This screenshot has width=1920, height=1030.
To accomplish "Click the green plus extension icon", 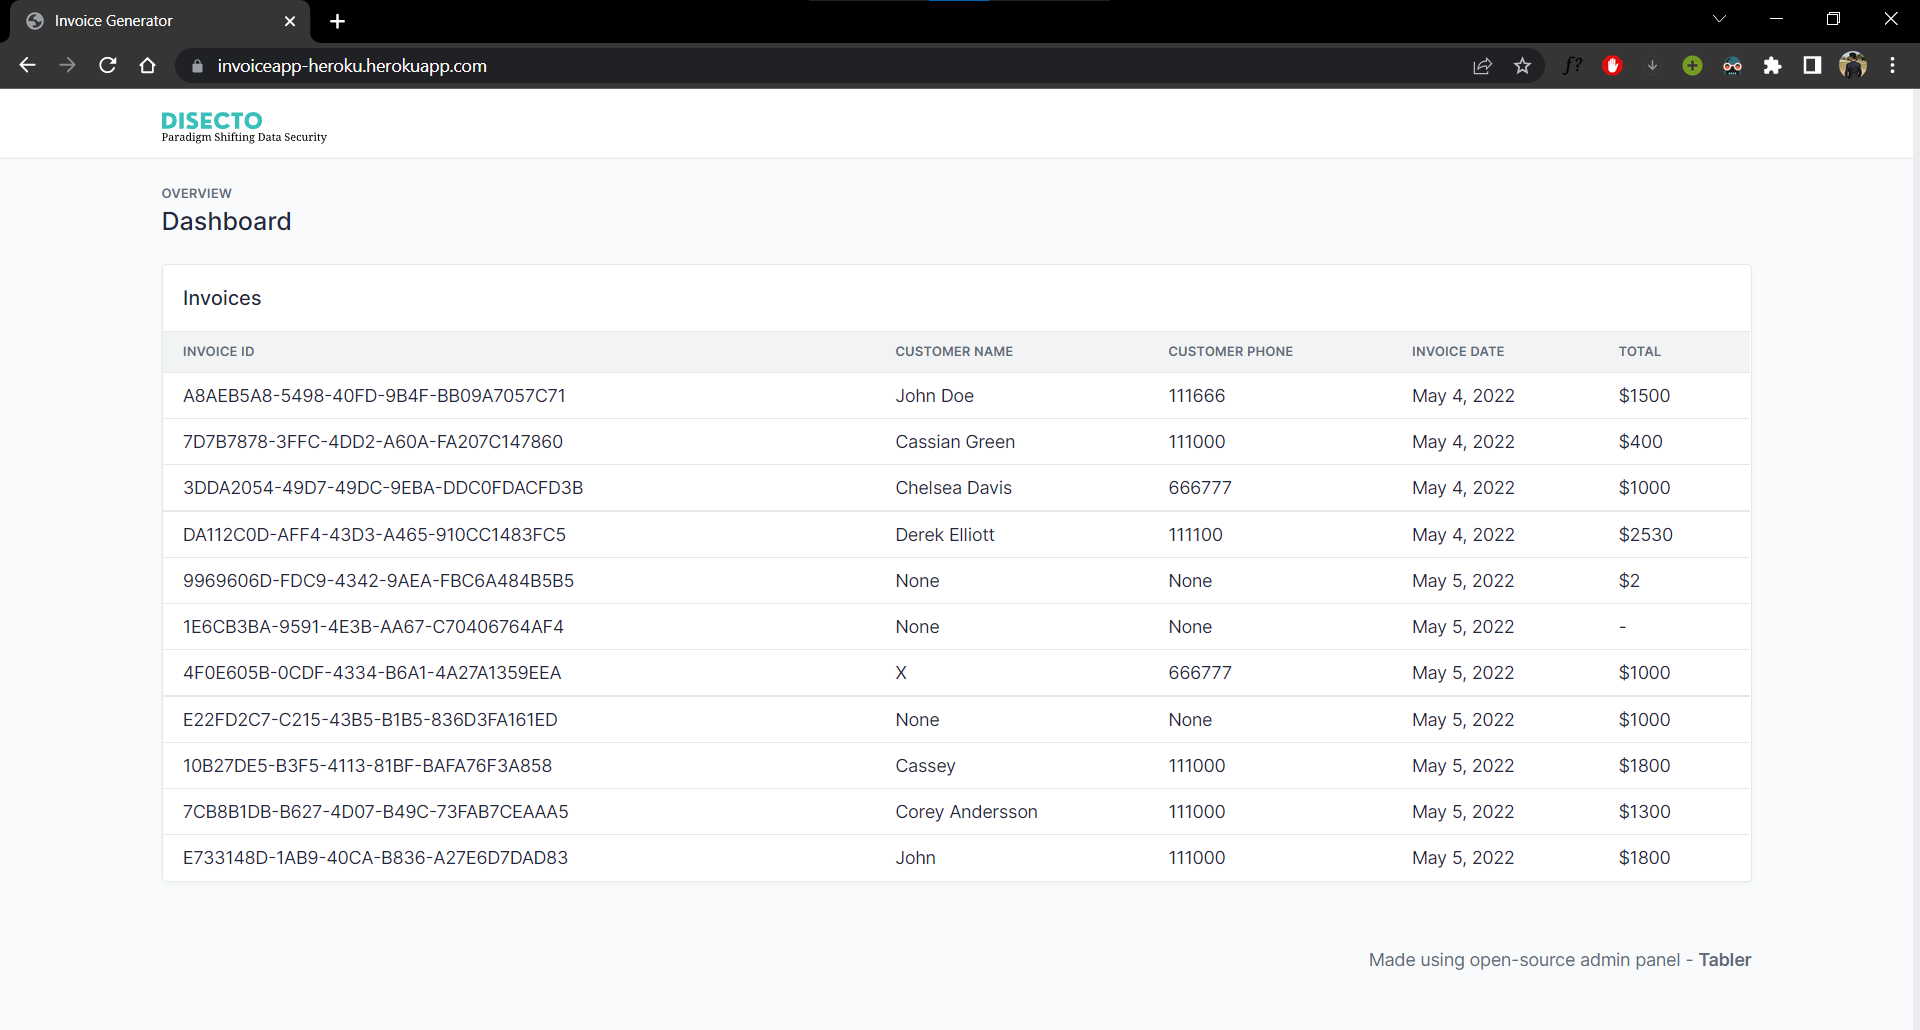I will pos(1691,65).
